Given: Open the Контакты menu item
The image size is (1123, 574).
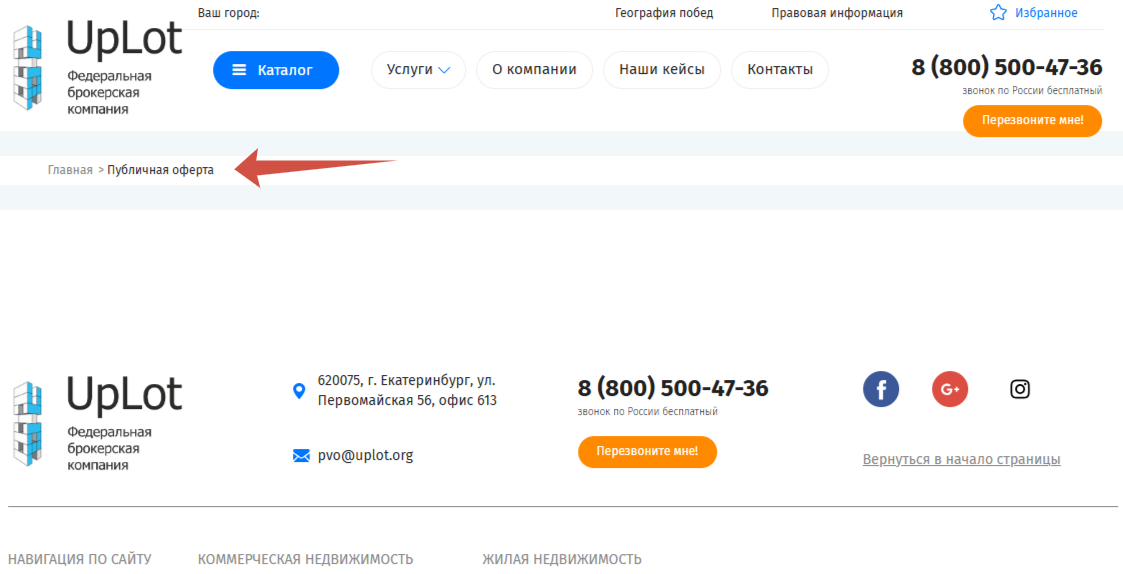Looking at the screenshot, I should [780, 70].
